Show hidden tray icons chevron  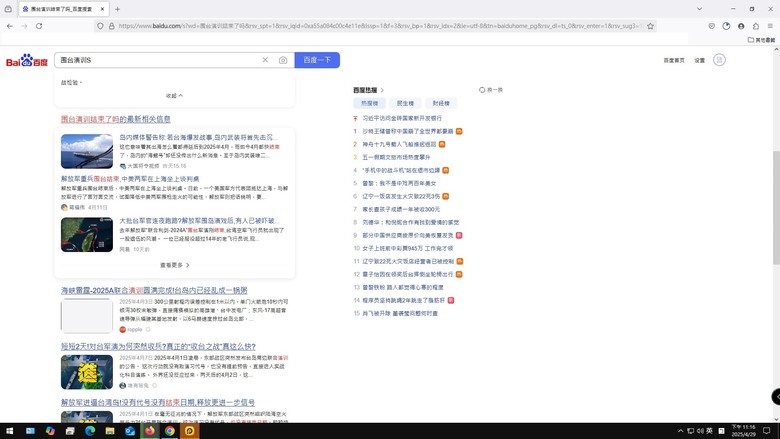click(x=681, y=431)
